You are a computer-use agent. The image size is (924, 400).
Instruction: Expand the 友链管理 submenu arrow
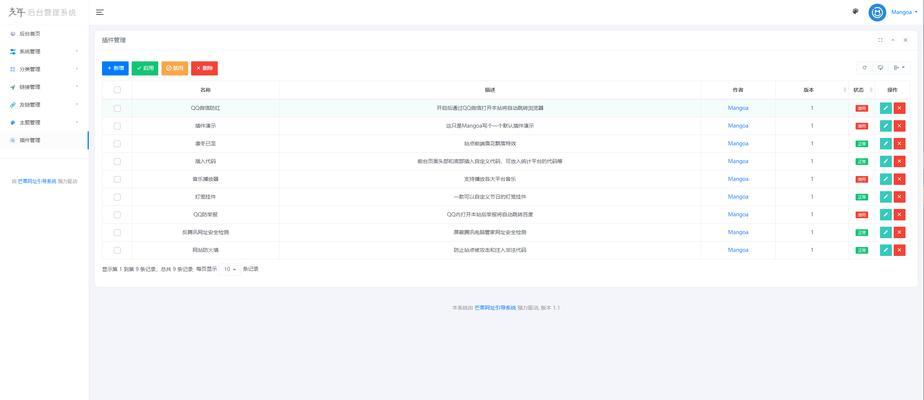coord(77,104)
